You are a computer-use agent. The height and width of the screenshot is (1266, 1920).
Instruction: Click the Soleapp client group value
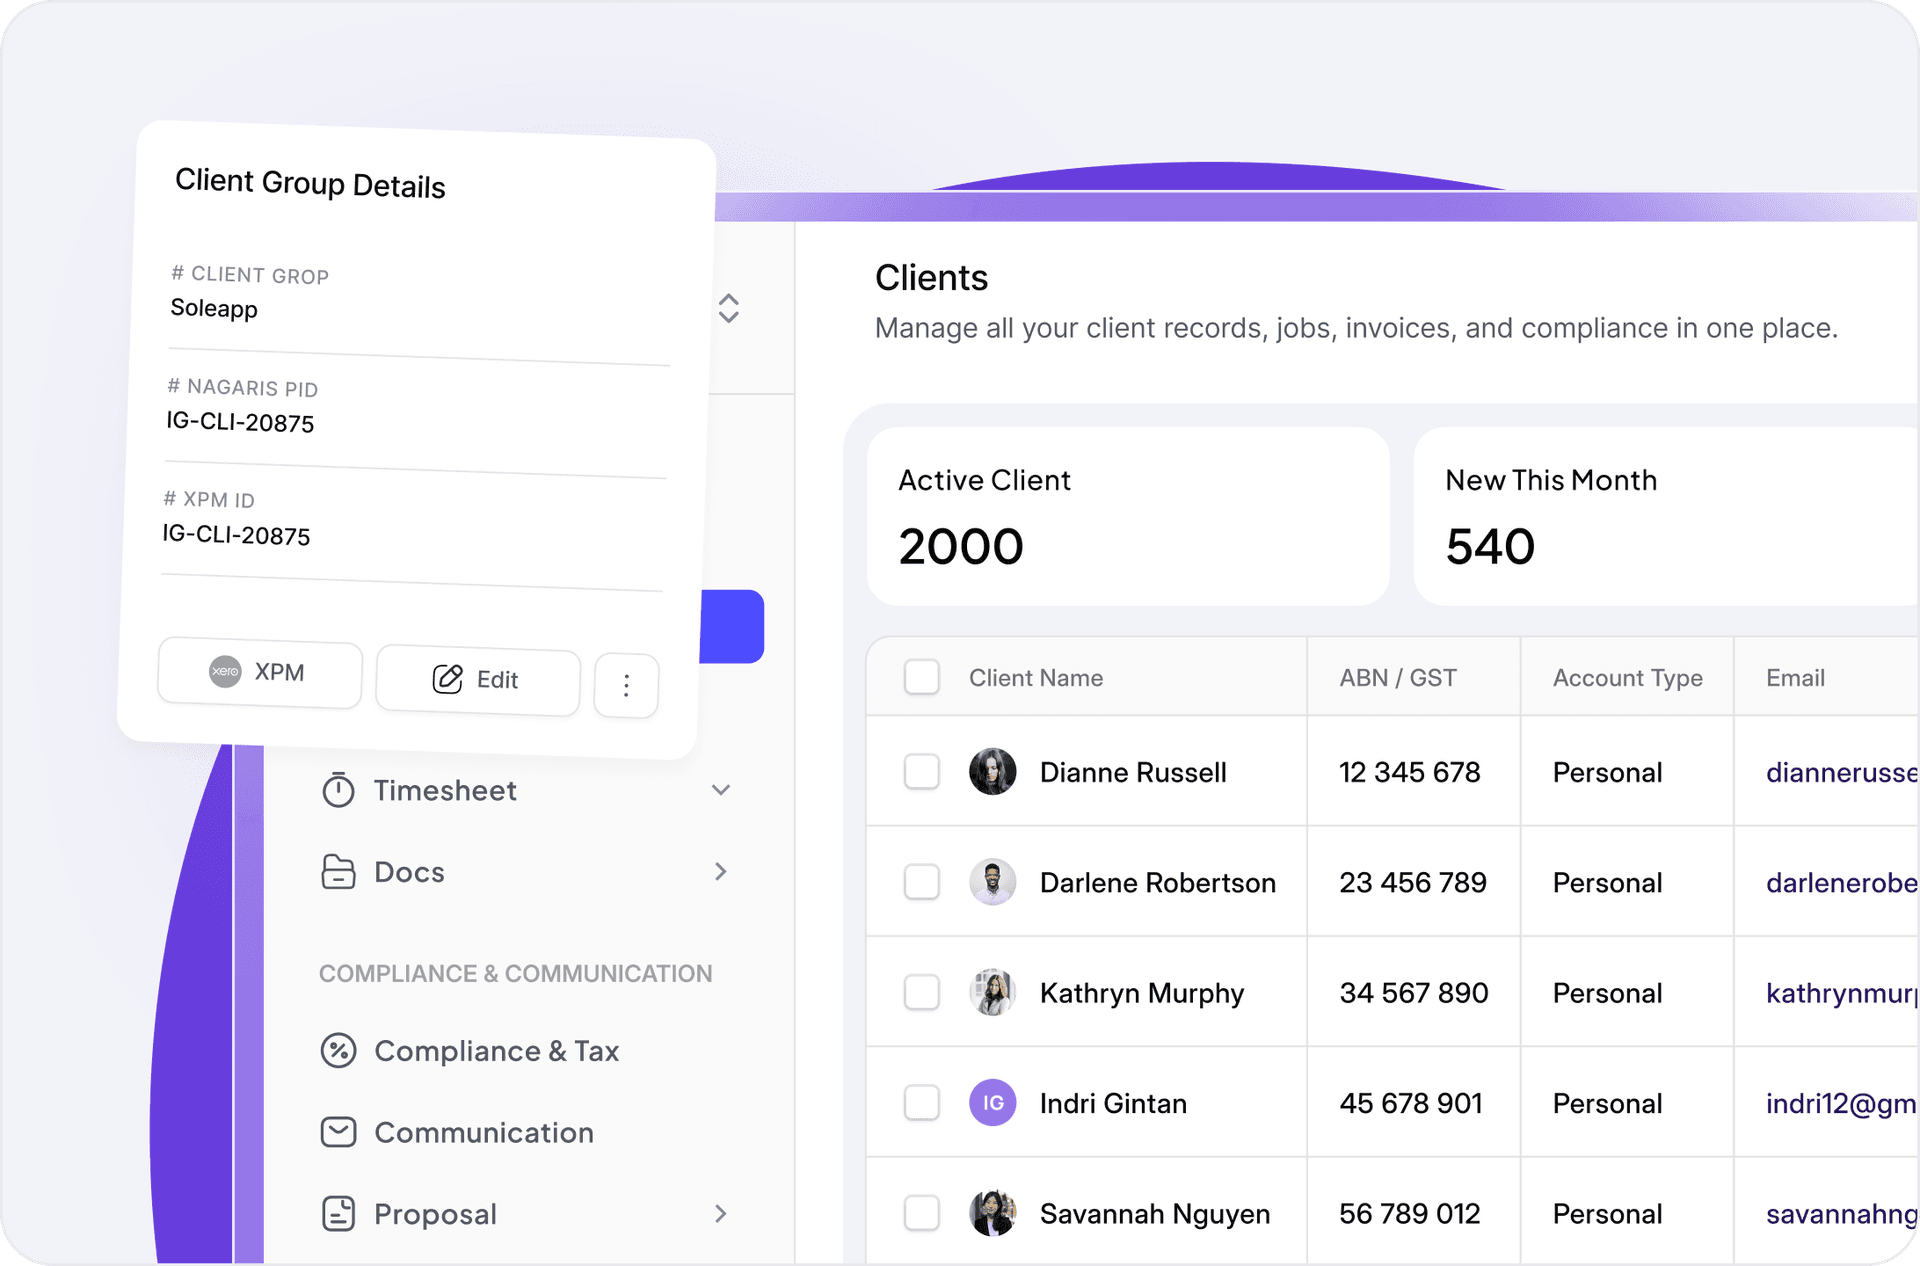coord(214,308)
